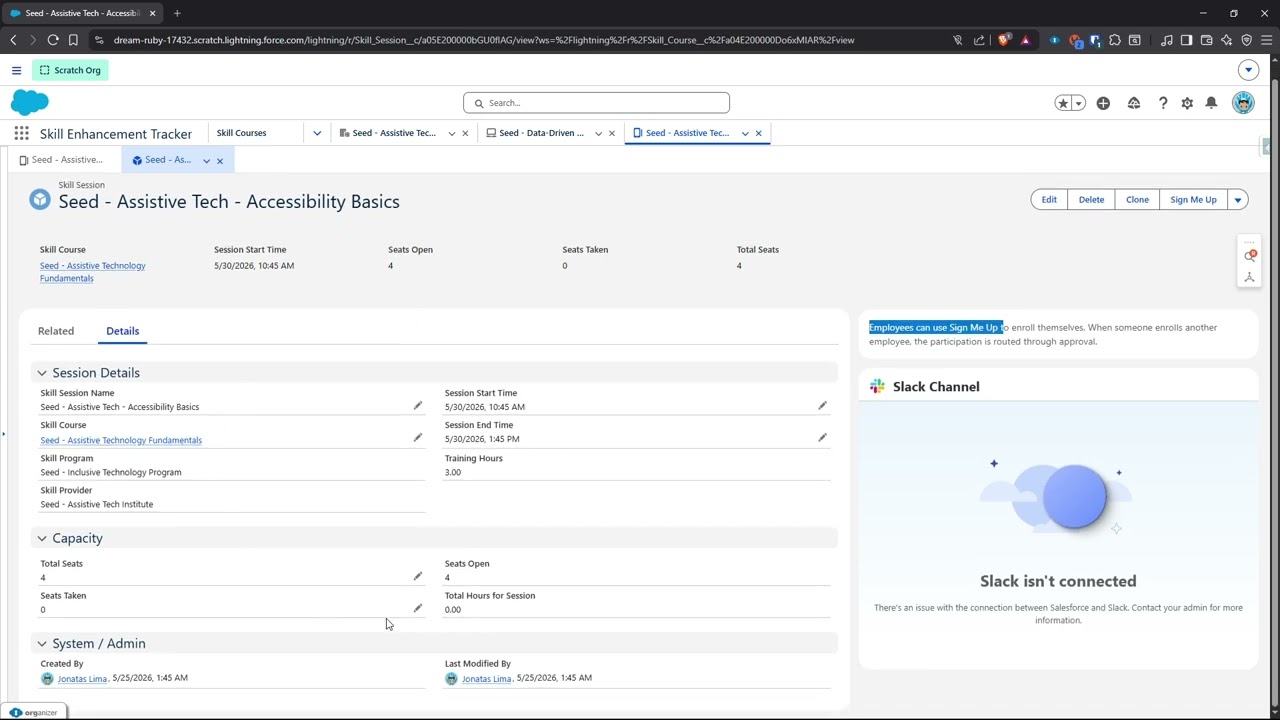Open Skill Course link in record highlights
The height and width of the screenshot is (720, 1280).
(93, 272)
